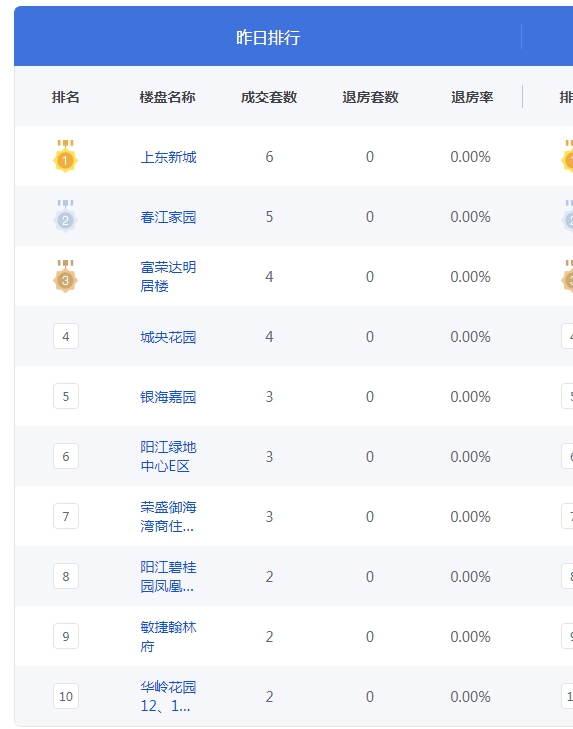
Task: Click 成交套数 value 2 in 阳江碧桂园 row
Action: tap(269, 577)
